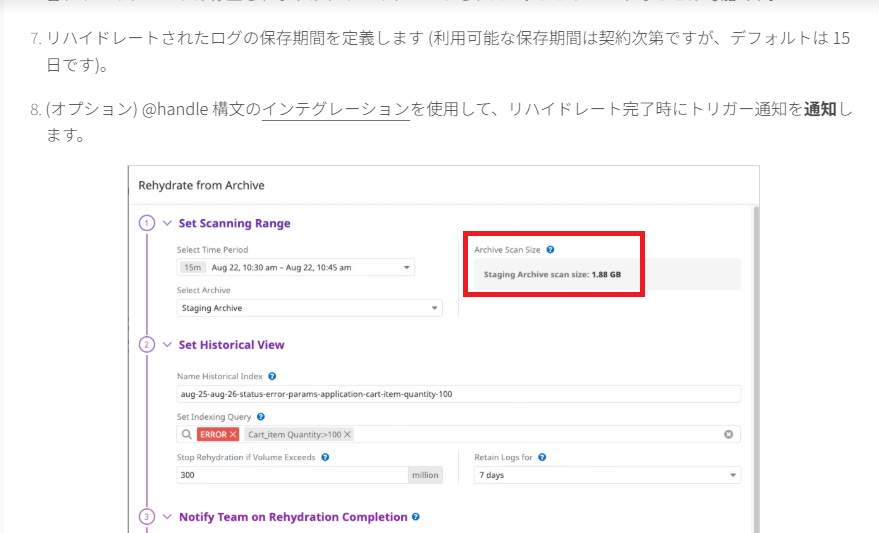Click the Notify Team on Rehydration Completion heading

pyautogui.click(x=293, y=517)
